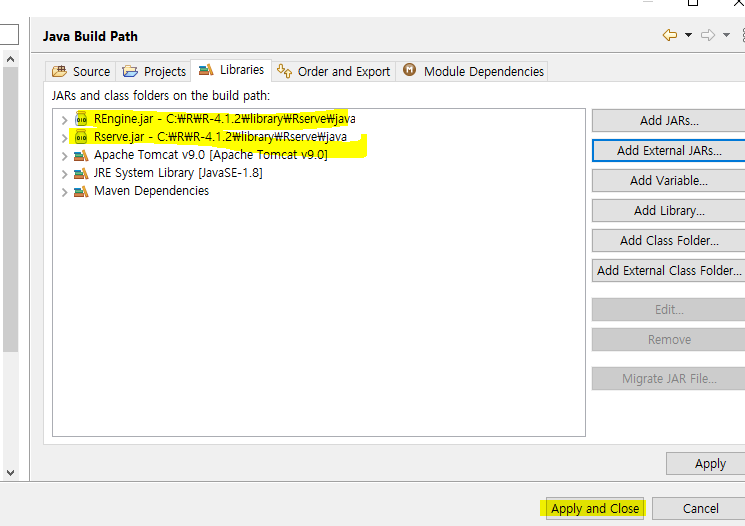The width and height of the screenshot is (745, 526).
Task: Click the Order and Export tab icon
Action: 284,71
